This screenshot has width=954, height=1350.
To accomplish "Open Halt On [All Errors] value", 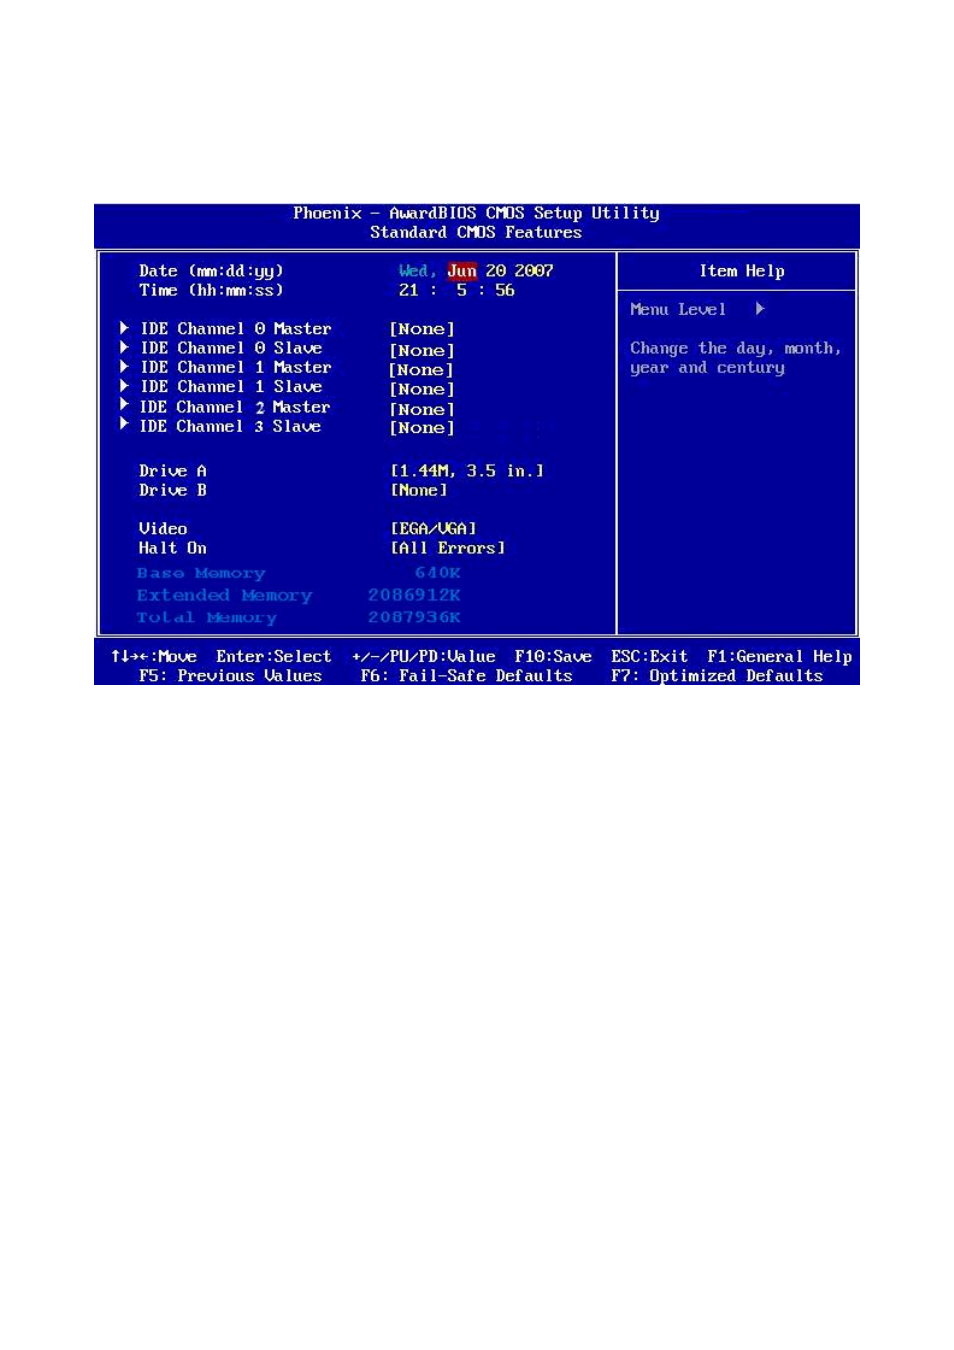I will coord(447,548).
